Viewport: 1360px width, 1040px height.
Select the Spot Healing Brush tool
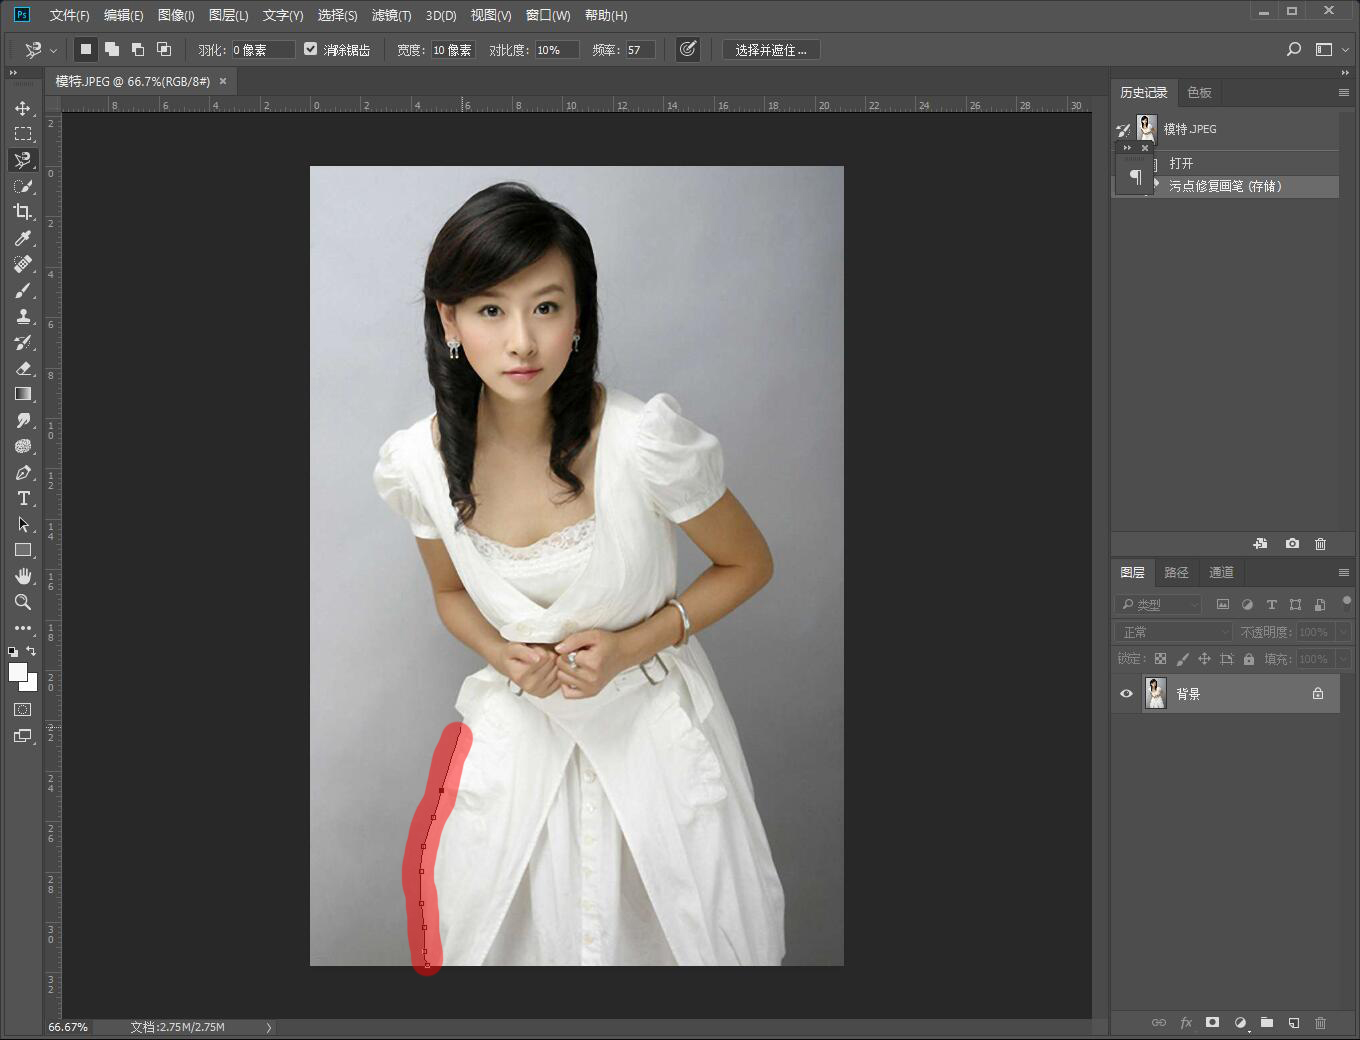click(x=23, y=264)
